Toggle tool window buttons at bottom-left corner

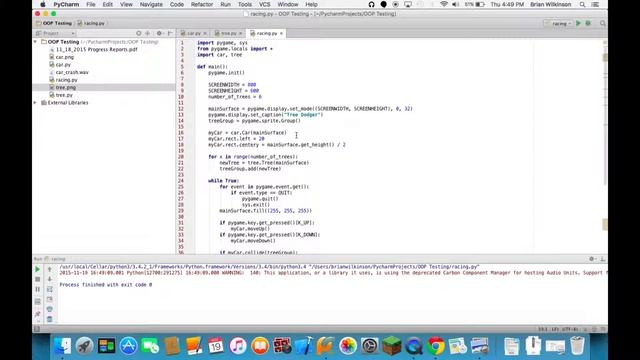click(x=37, y=329)
